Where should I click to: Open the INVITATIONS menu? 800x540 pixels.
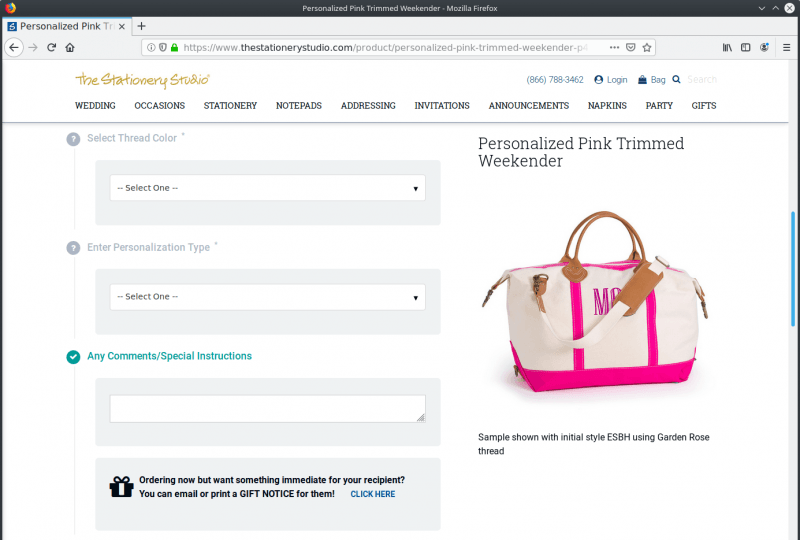click(x=442, y=106)
